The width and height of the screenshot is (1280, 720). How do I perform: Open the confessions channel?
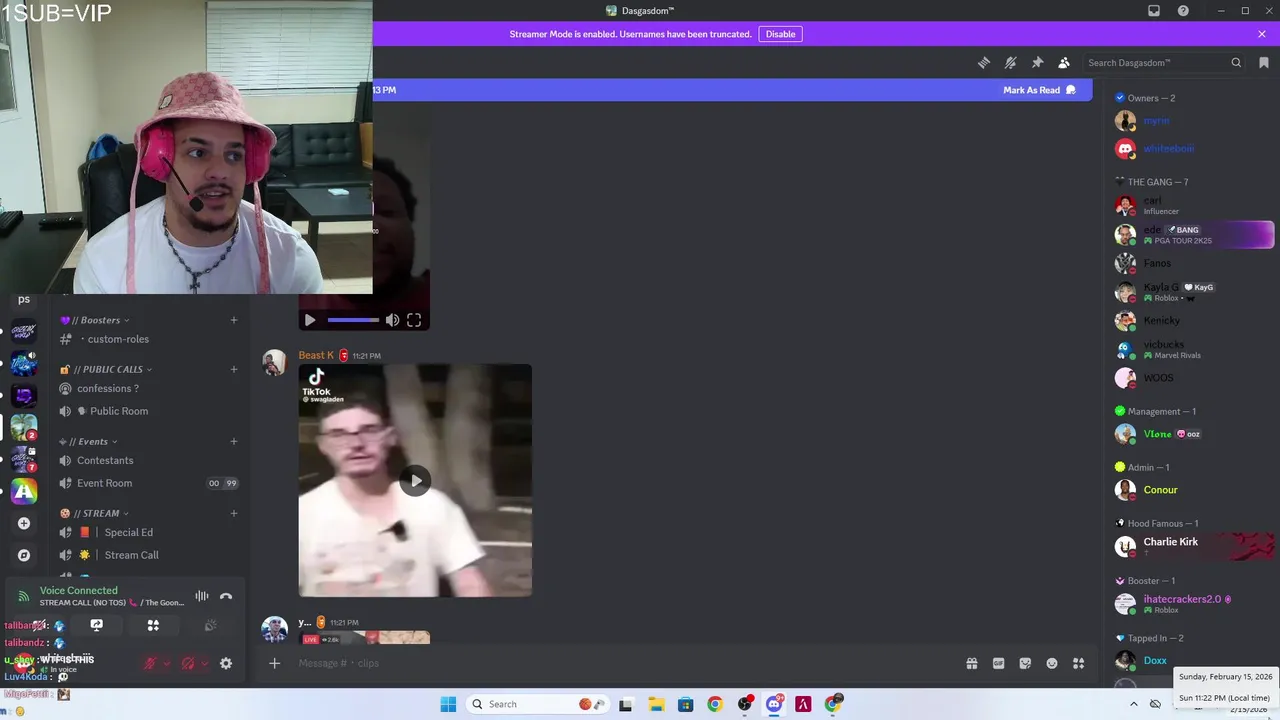click(108, 388)
